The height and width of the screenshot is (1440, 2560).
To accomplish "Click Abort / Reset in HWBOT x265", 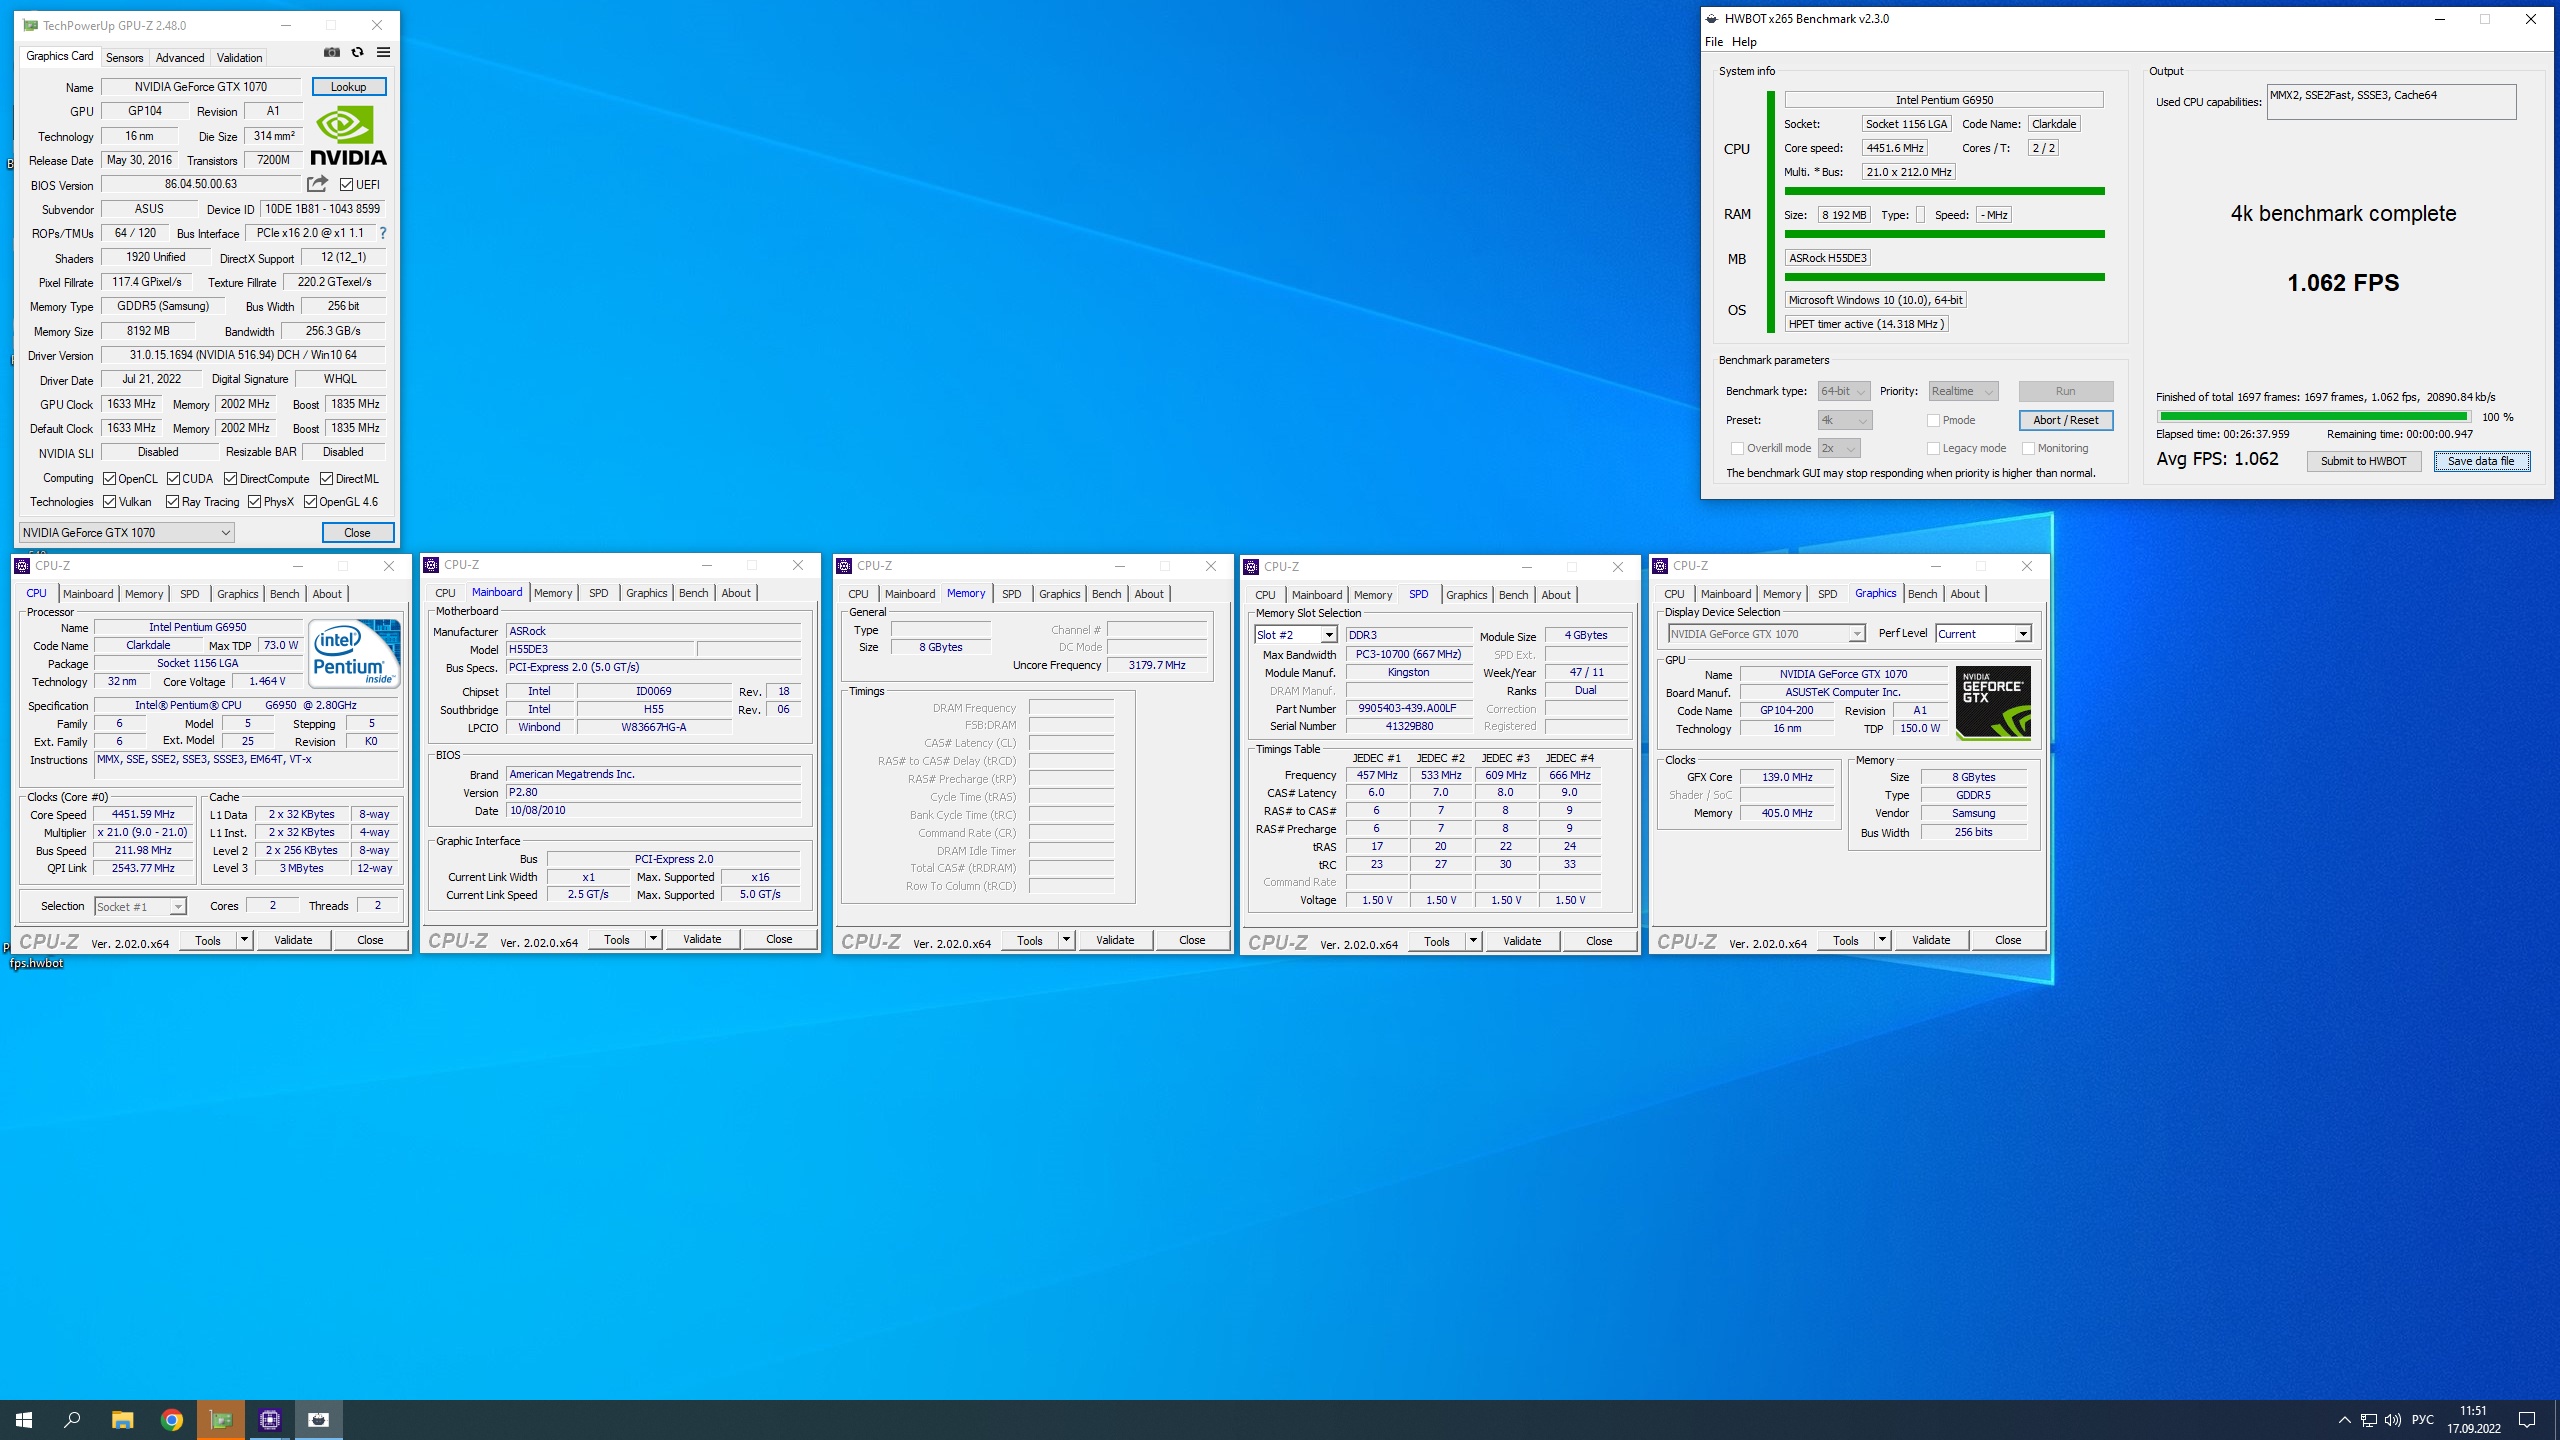I will (2066, 420).
